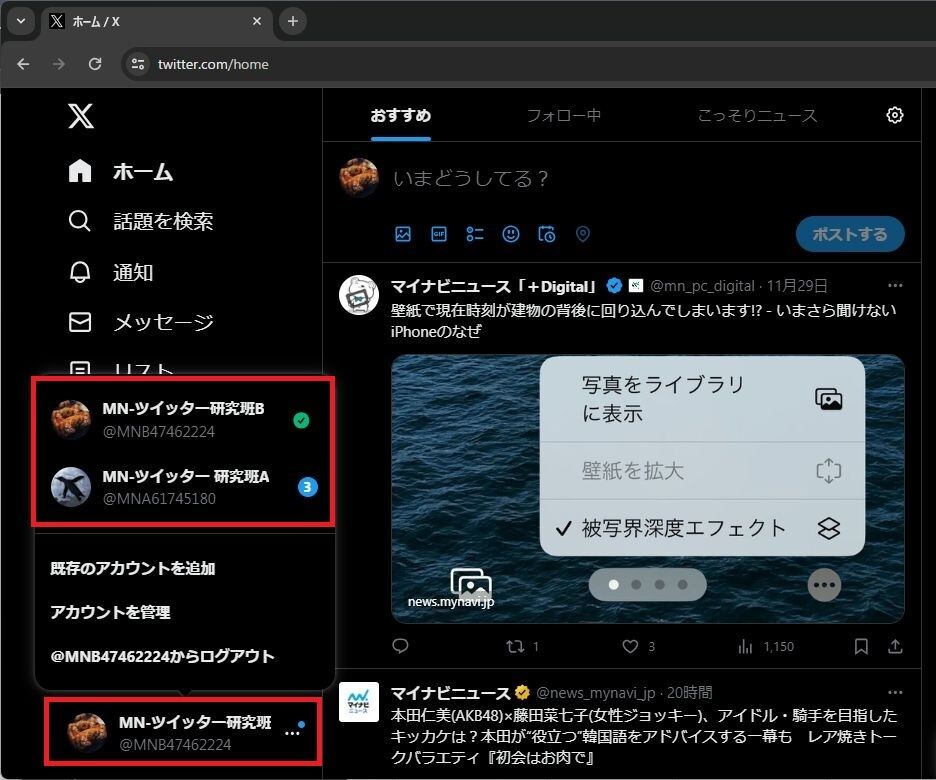The width and height of the screenshot is (936, 780).
Task: Schedule the post with calendar icon
Action: tap(547, 234)
